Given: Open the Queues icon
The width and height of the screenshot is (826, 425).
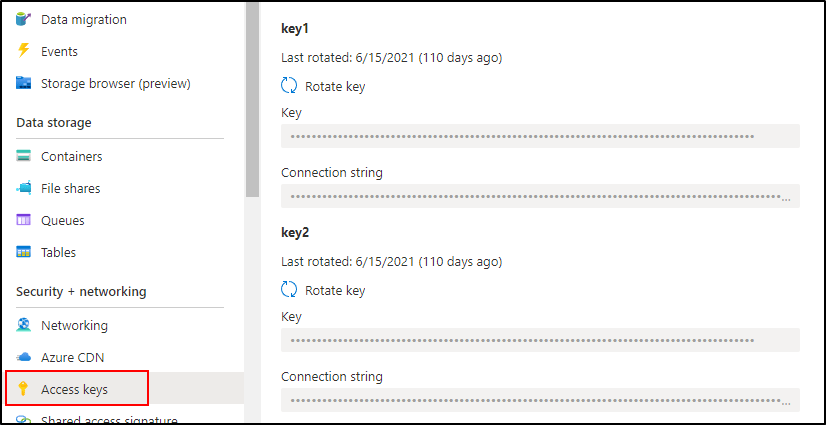Looking at the screenshot, I should coord(24,220).
